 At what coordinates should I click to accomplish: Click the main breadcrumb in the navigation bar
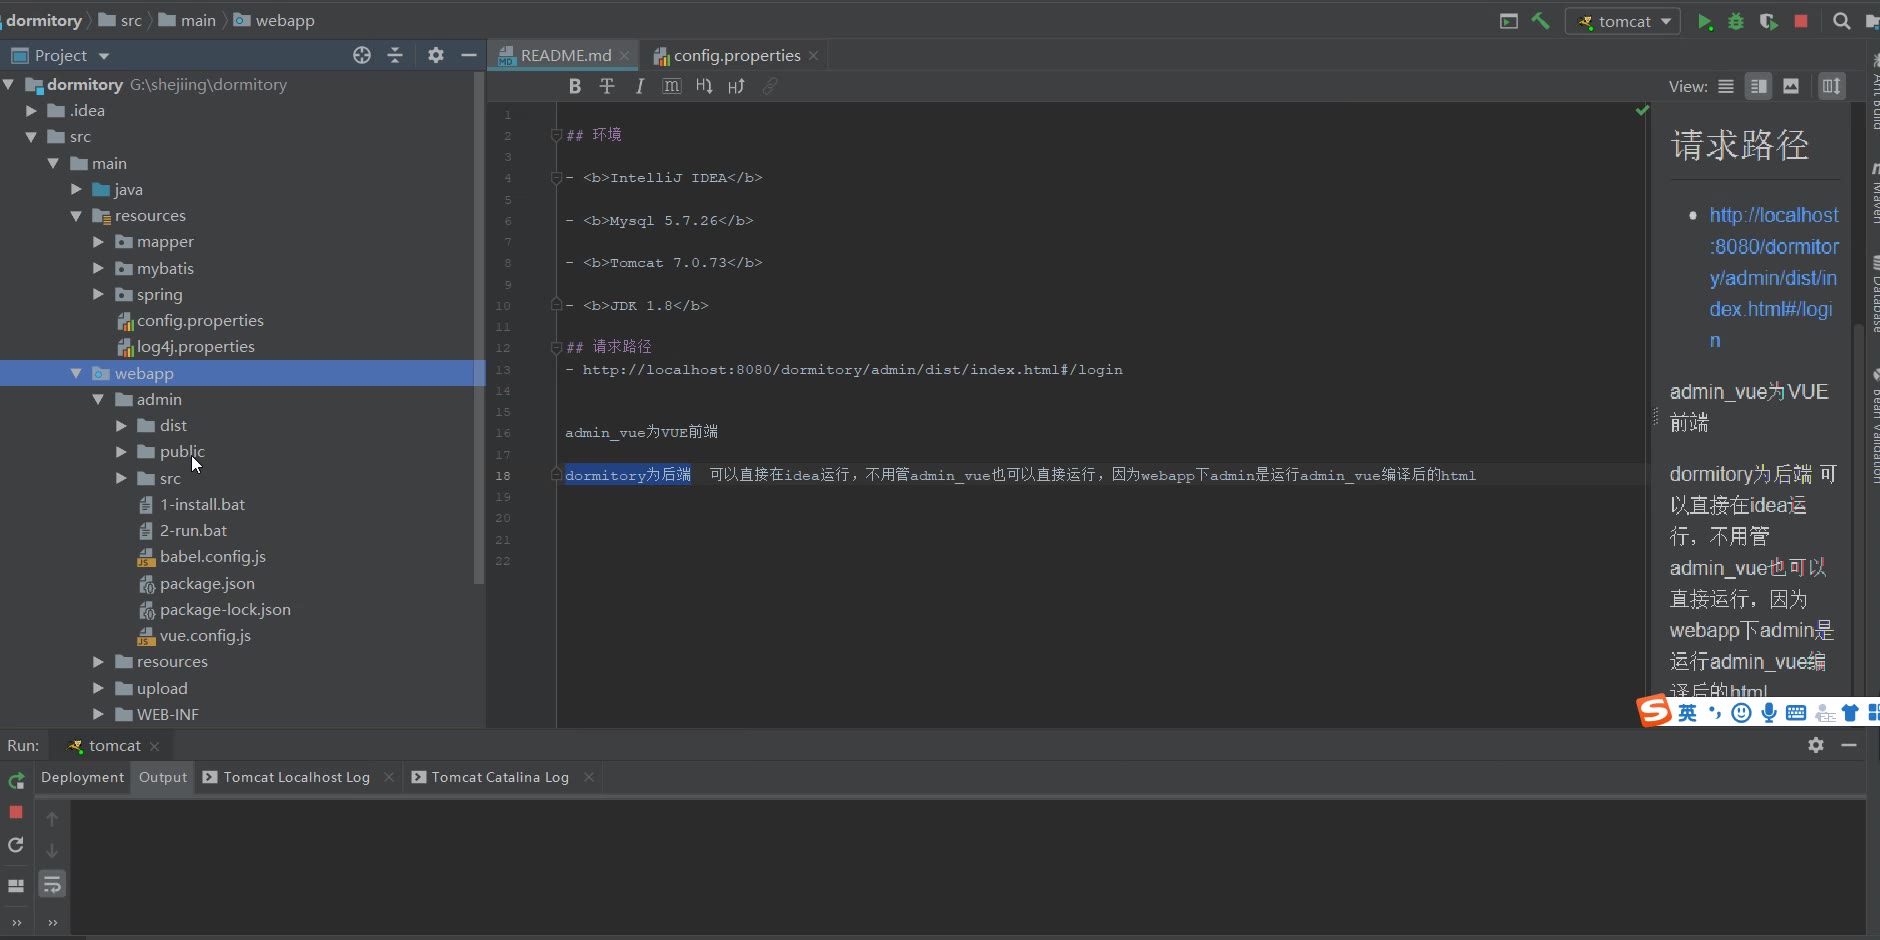187,20
